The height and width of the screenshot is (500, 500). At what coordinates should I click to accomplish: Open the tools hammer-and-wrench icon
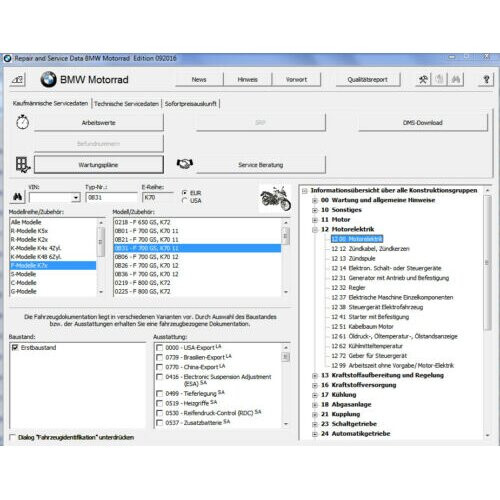point(423,79)
